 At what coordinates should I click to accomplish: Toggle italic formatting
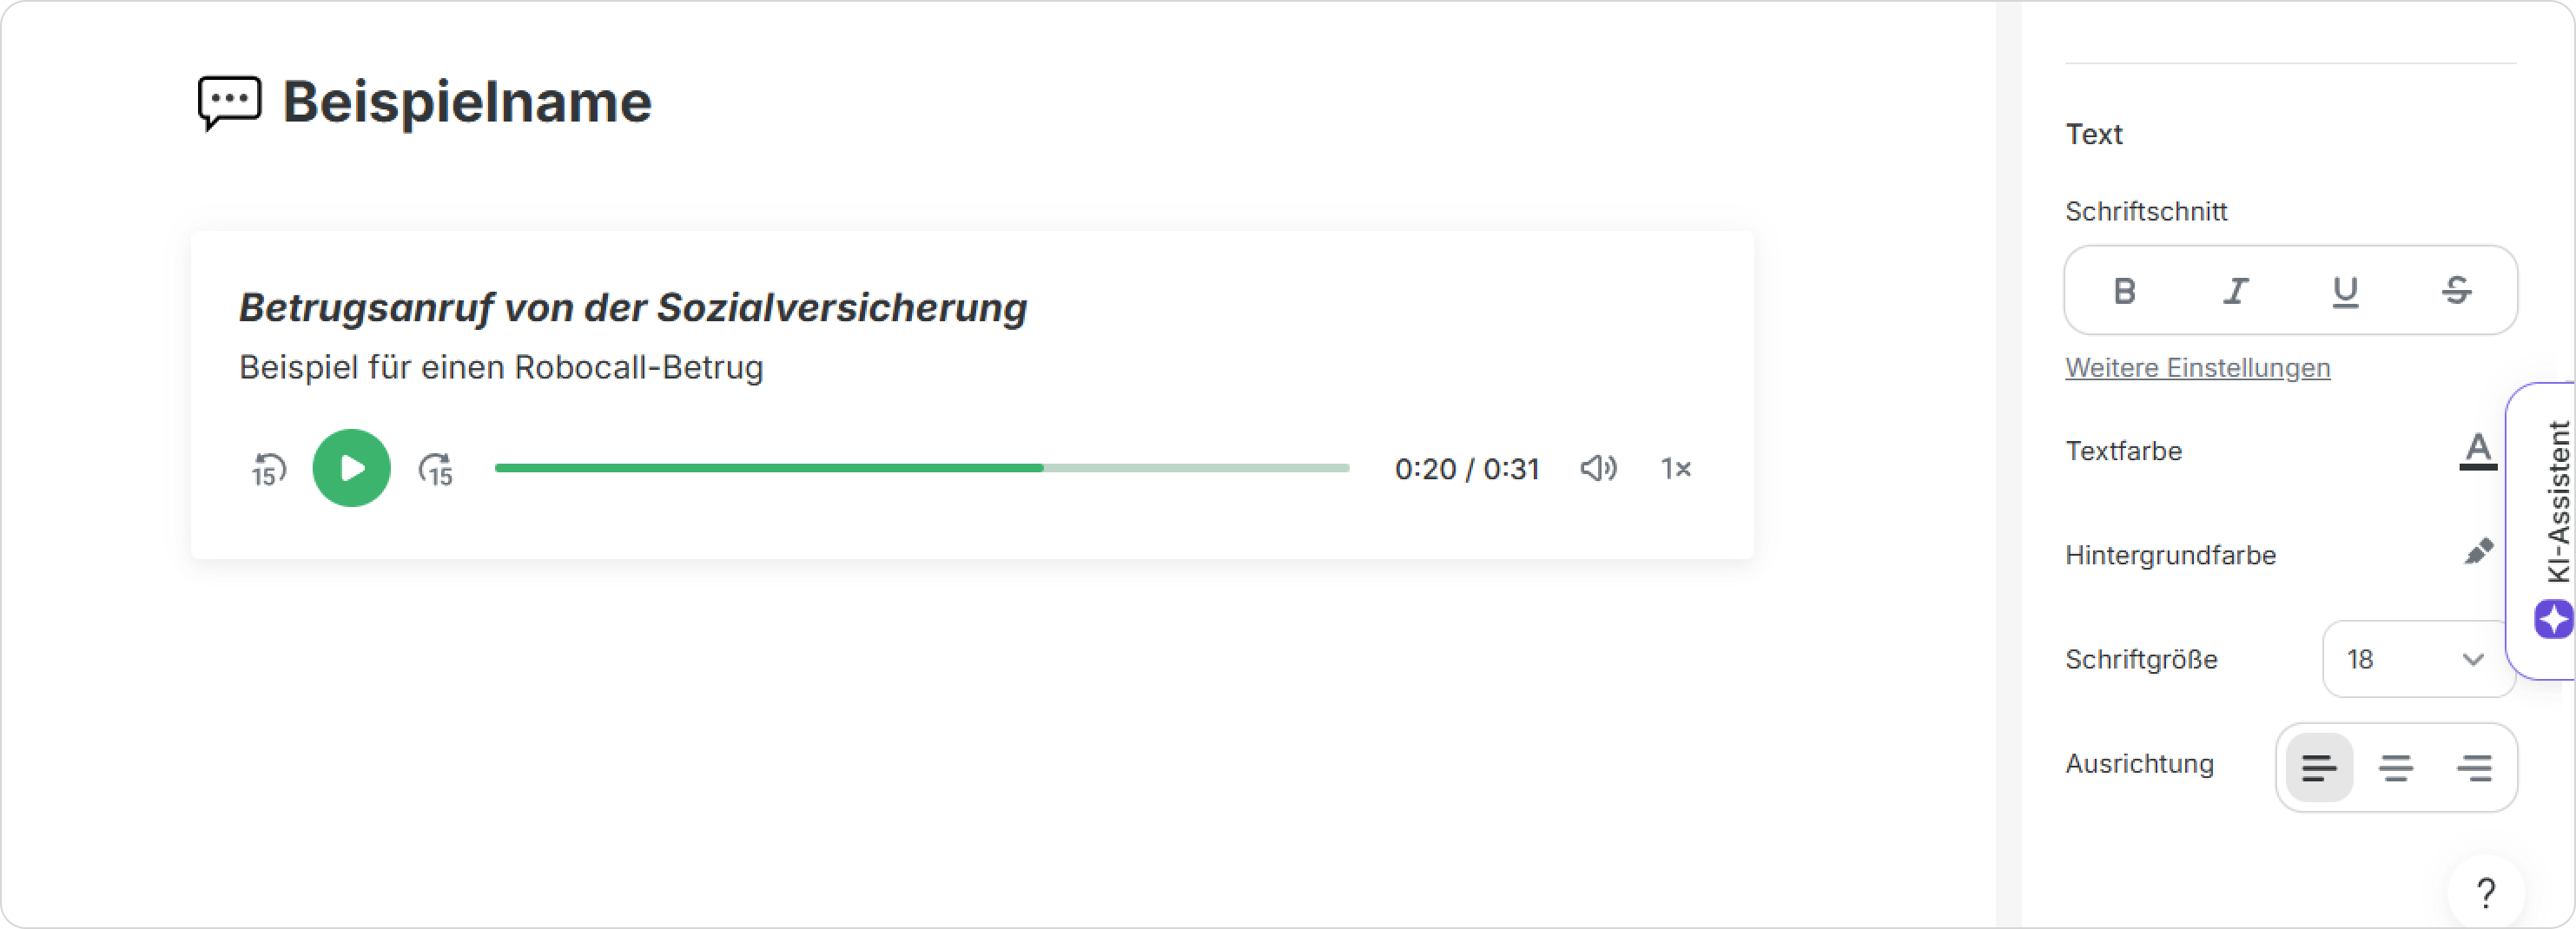tap(2236, 291)
